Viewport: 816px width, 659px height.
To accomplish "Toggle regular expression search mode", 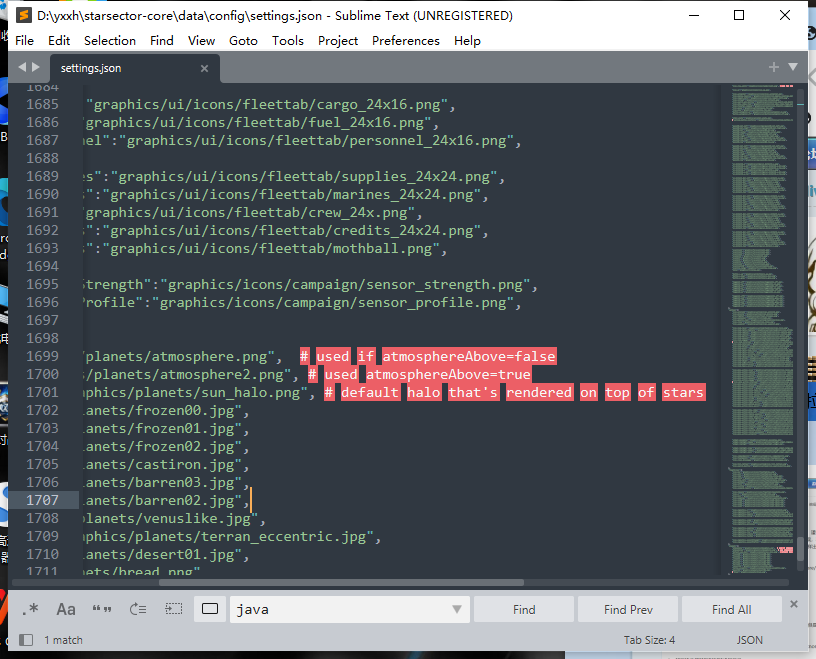I will pos(30,609).
